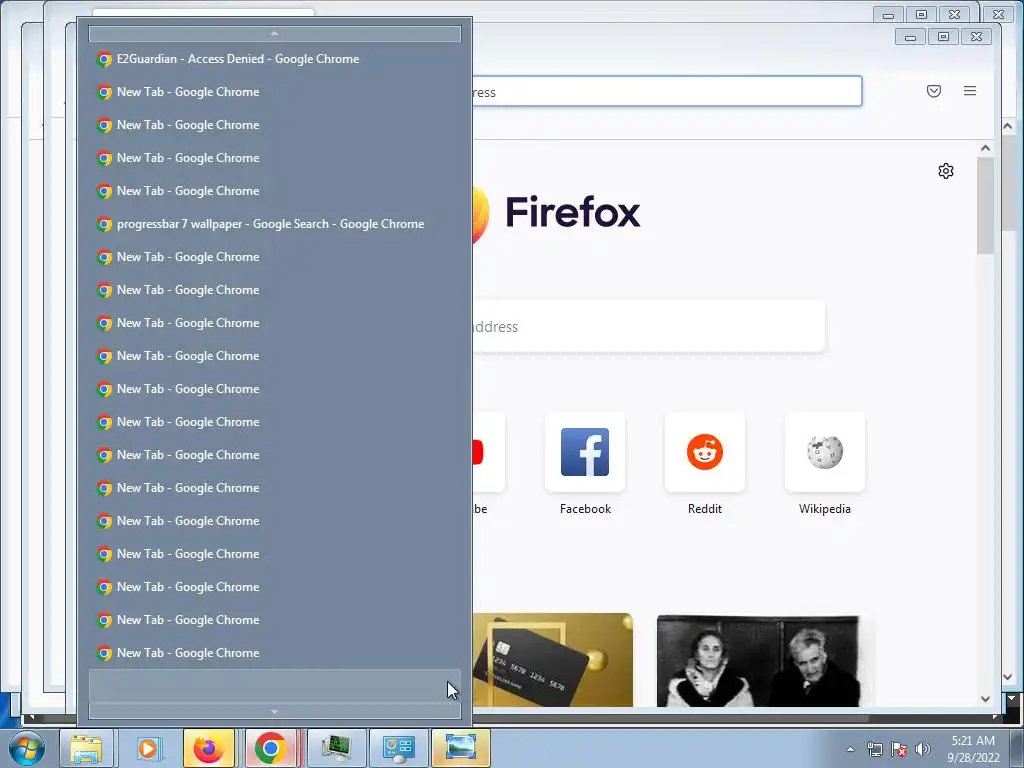Open Firefox application menu hamburger icon

pyautogui.click(x=970, y=91)
